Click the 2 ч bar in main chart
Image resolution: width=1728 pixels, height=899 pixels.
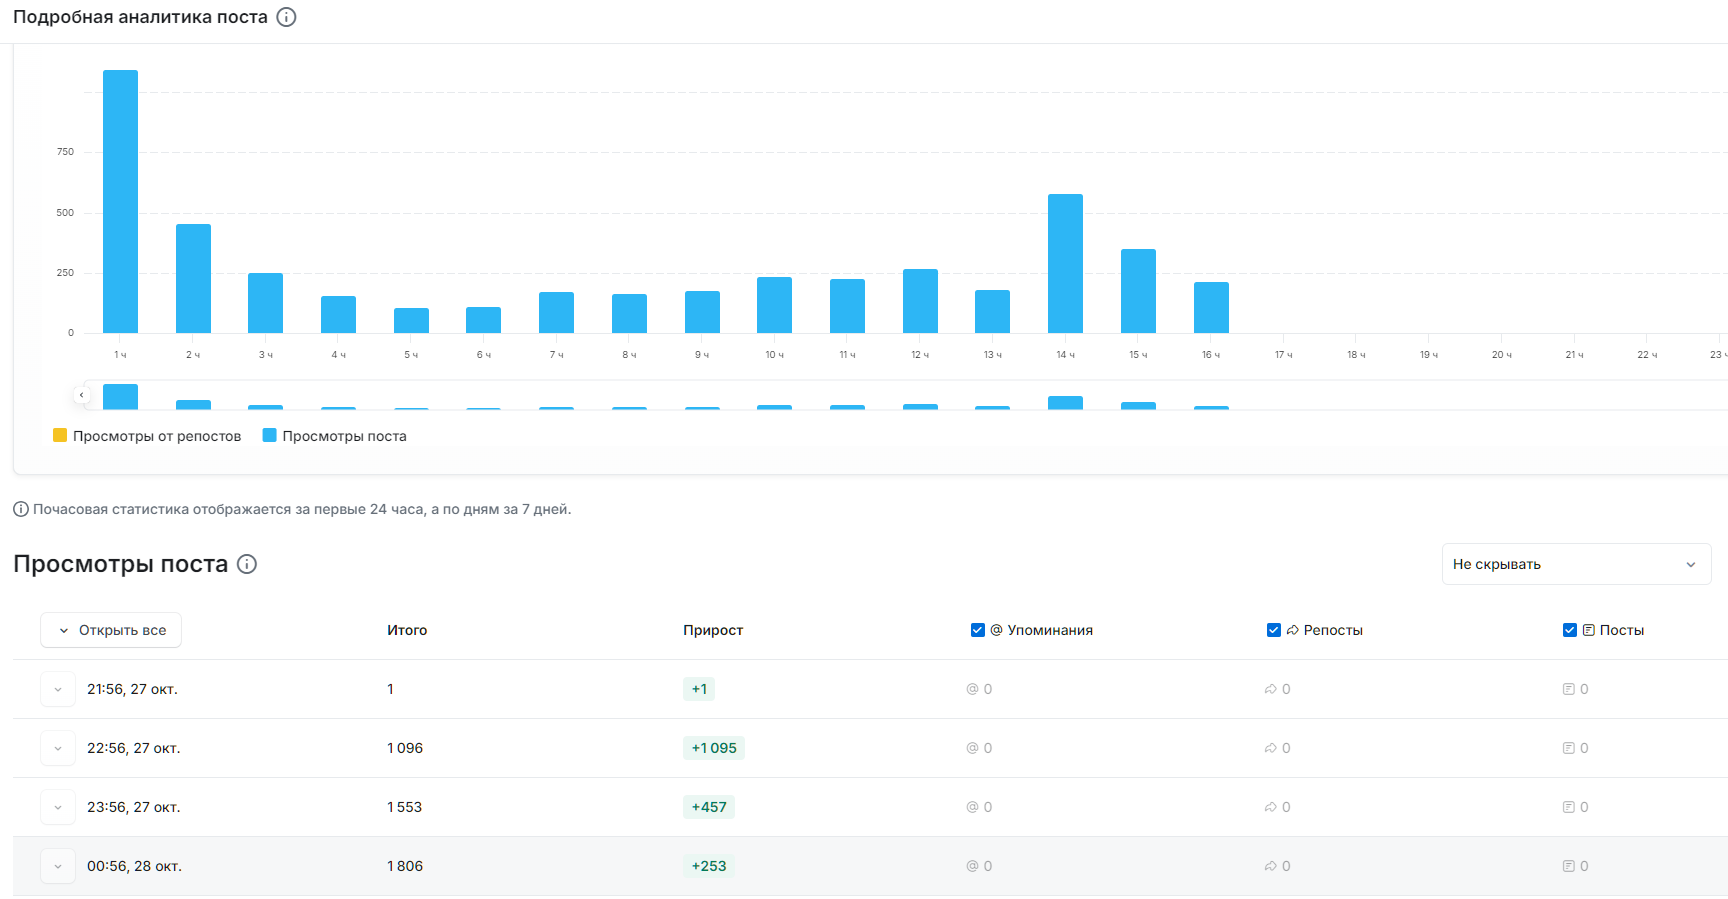pyautogui.click(x=193, y=278)
